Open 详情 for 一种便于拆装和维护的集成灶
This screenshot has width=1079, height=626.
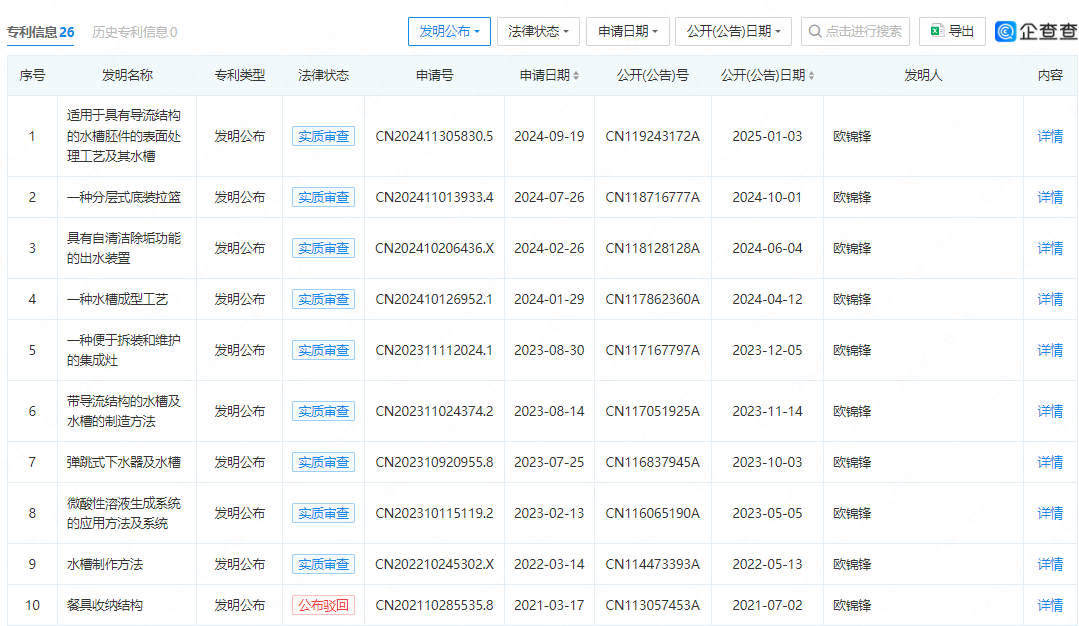[x=1050, y=350]
